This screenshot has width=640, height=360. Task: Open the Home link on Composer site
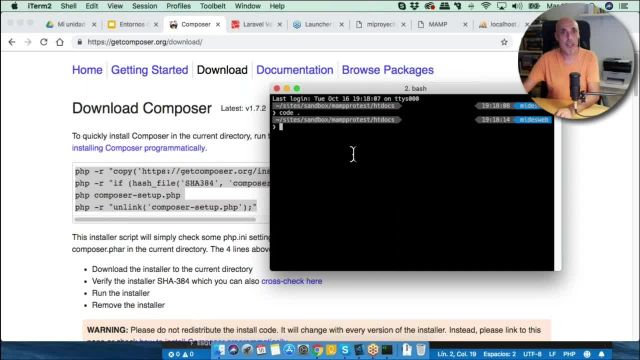[x=87, y=70]
